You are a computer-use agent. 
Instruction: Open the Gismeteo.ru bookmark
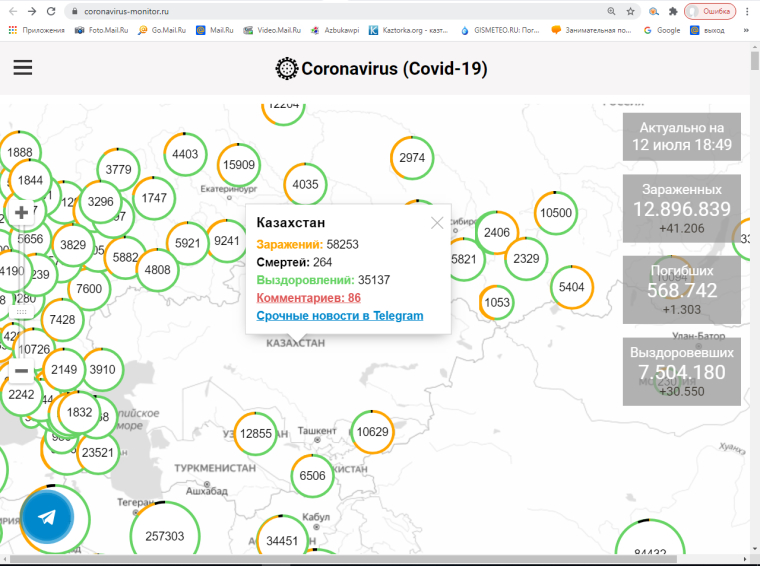[500, 30]
